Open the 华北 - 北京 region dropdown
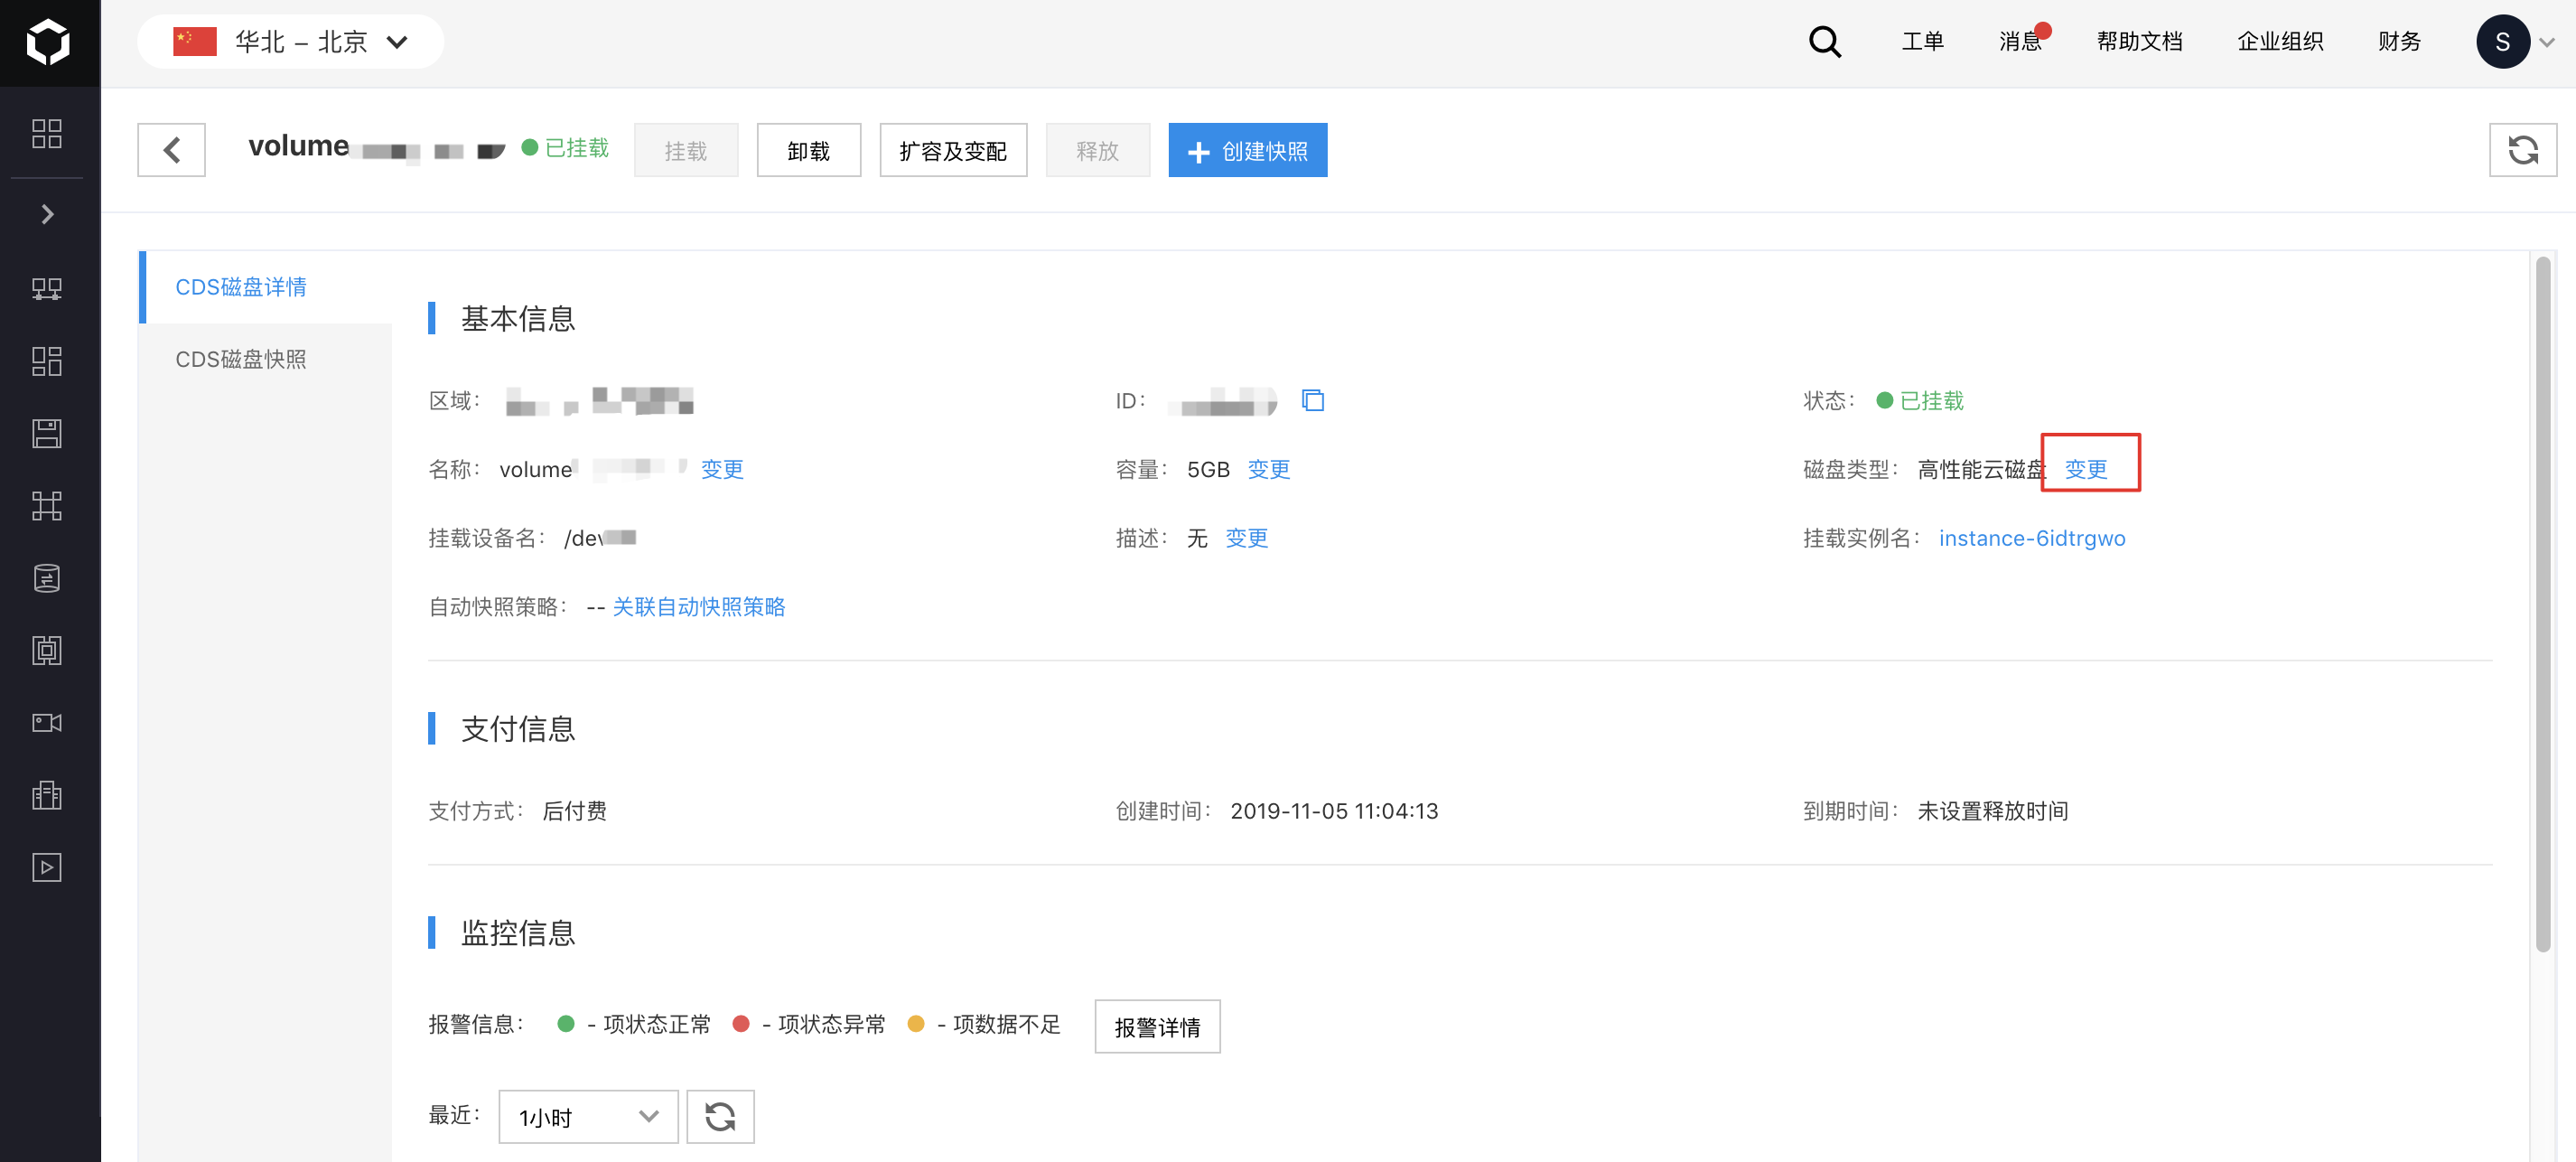The height and width of the screenshot is (1162, 2576). point(290,42)
